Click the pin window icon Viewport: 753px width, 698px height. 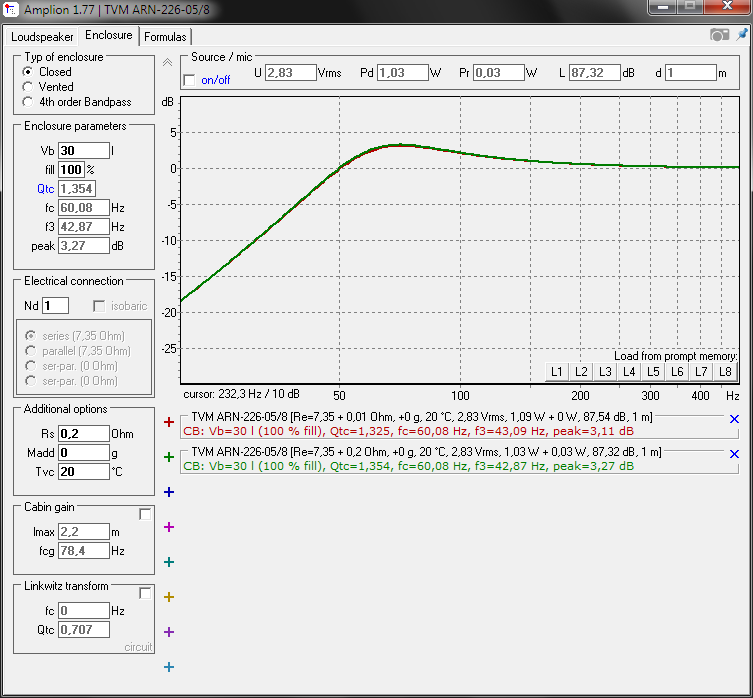pos(742,35)
